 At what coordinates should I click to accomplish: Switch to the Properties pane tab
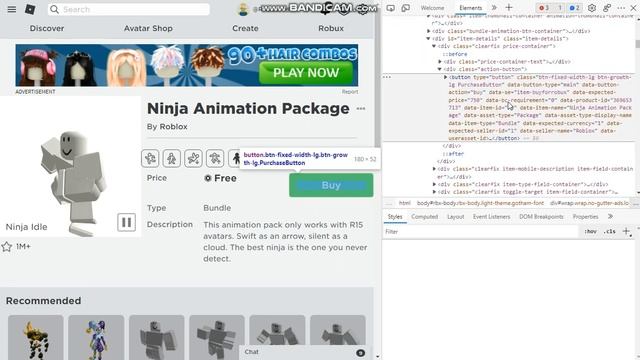(585, 217)
